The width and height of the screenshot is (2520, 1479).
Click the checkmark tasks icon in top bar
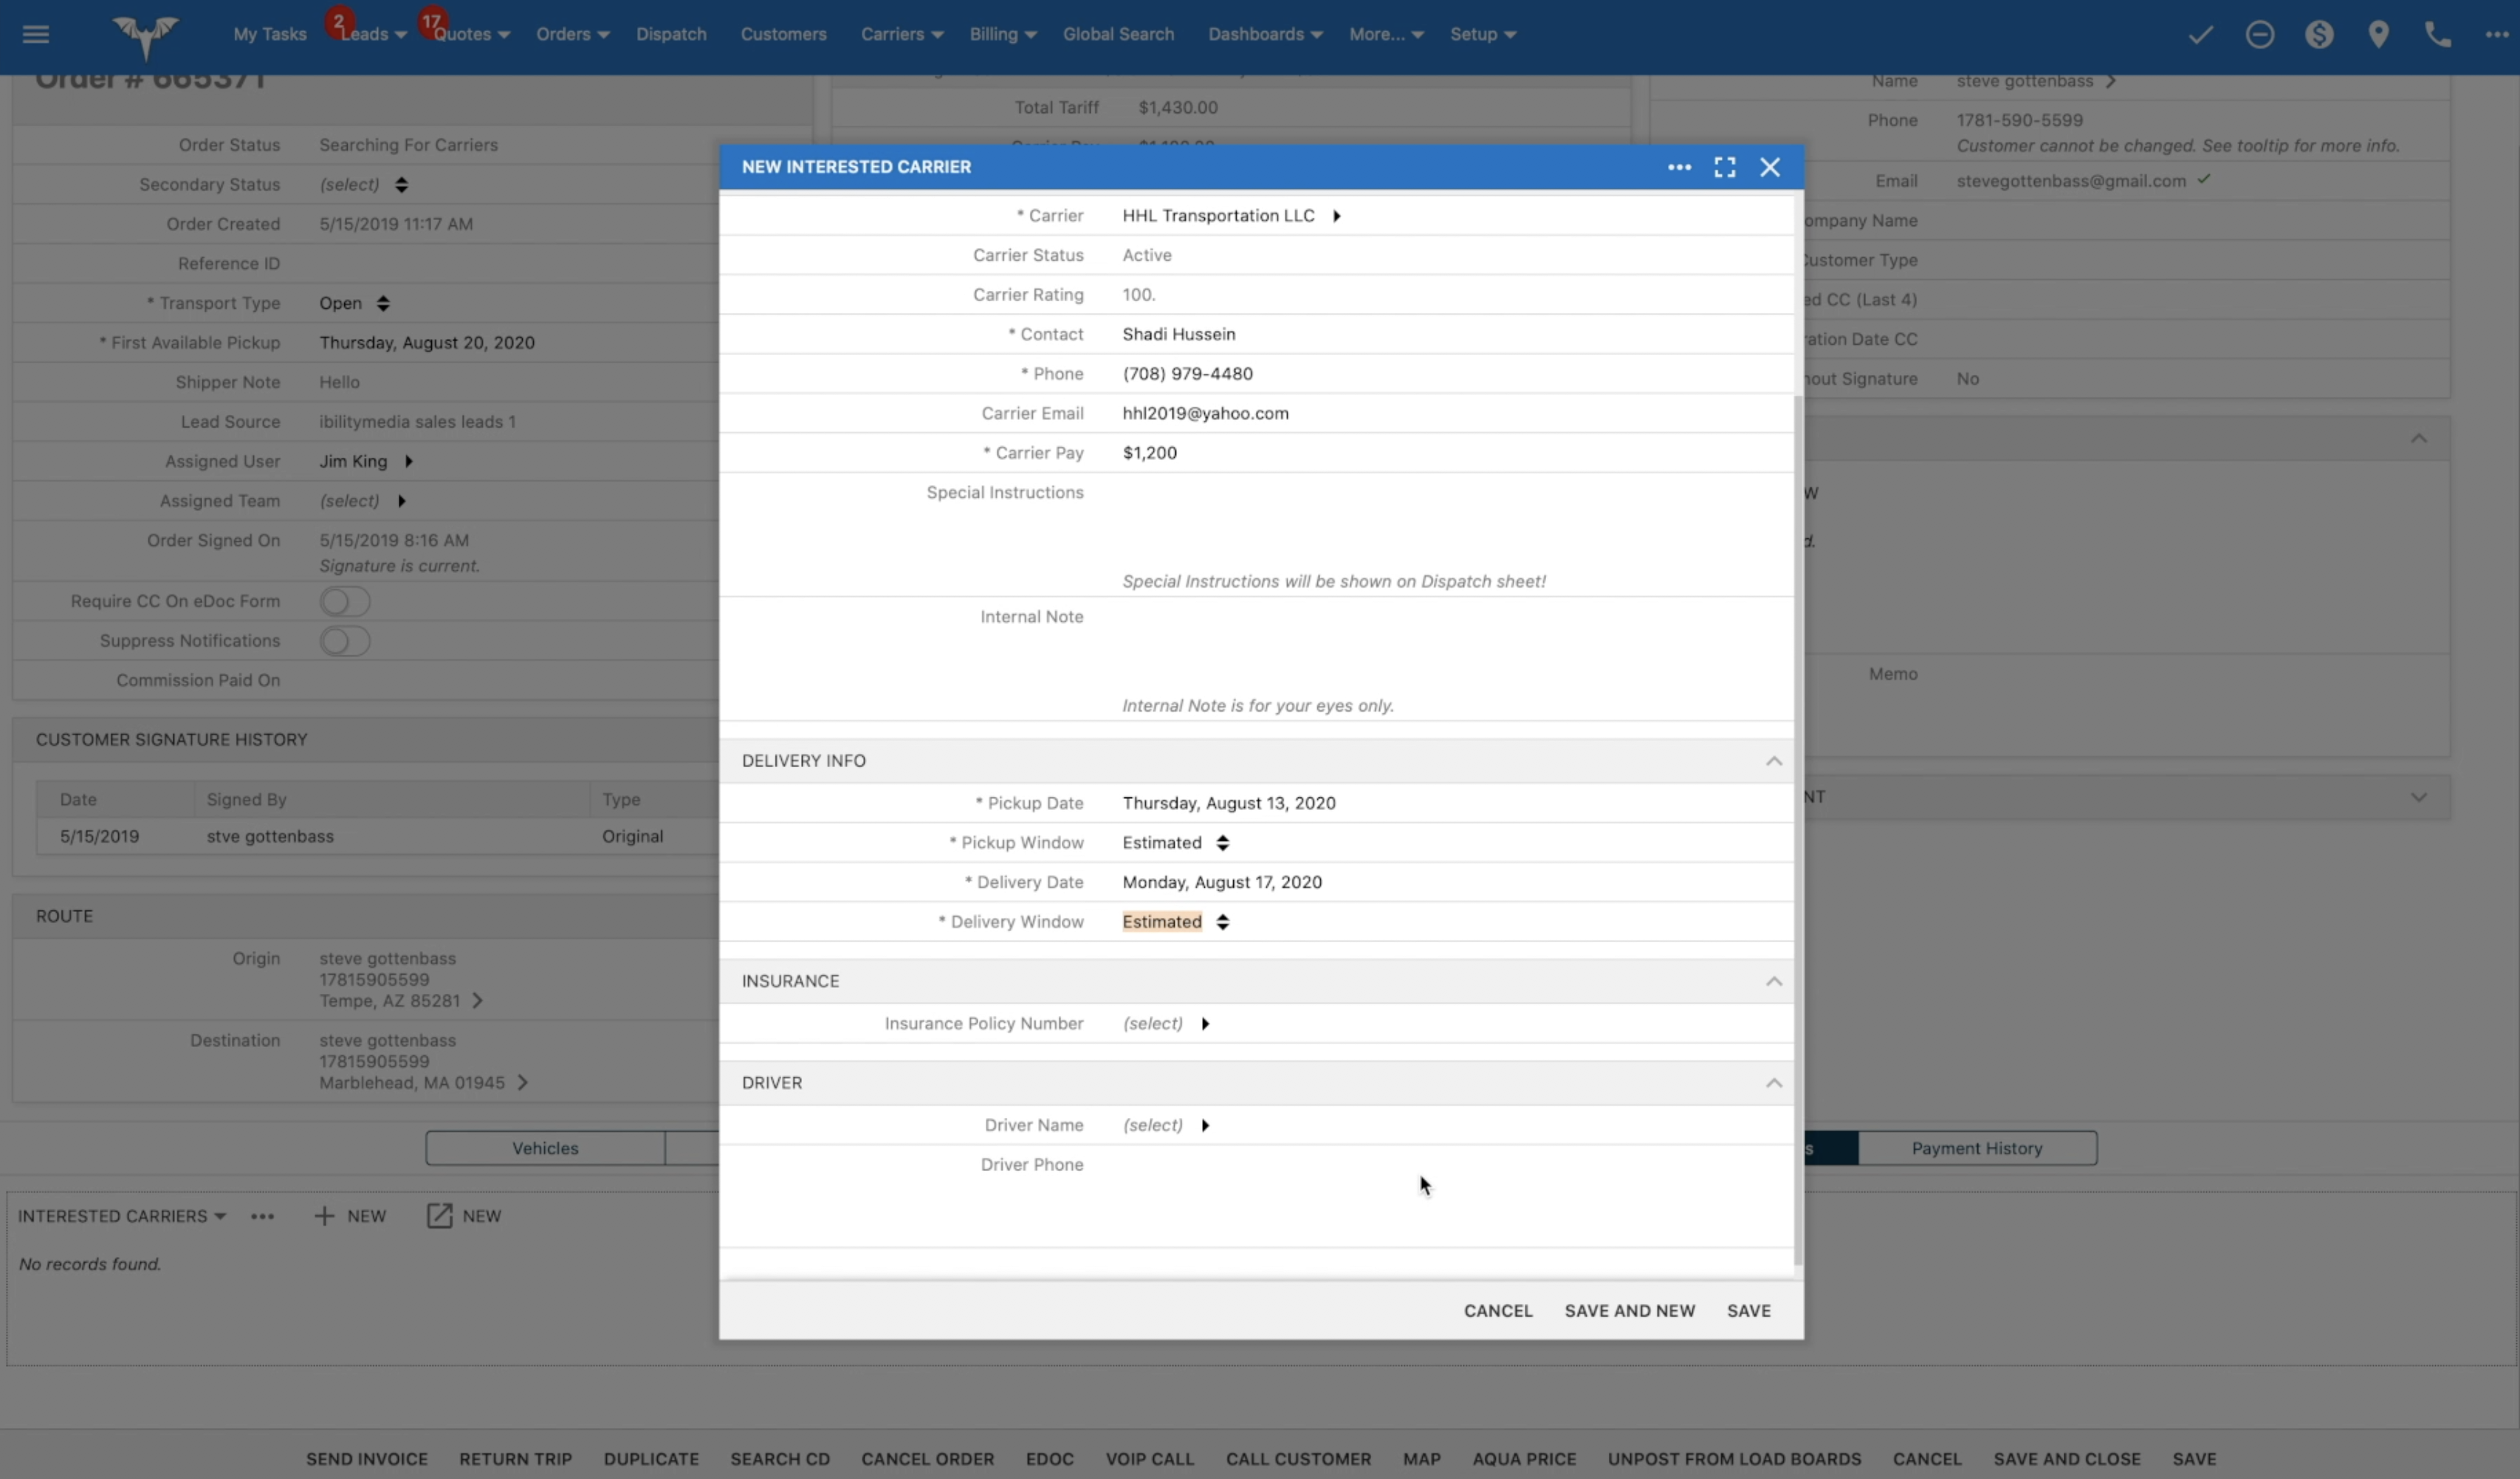click(x=2200, y=35)
